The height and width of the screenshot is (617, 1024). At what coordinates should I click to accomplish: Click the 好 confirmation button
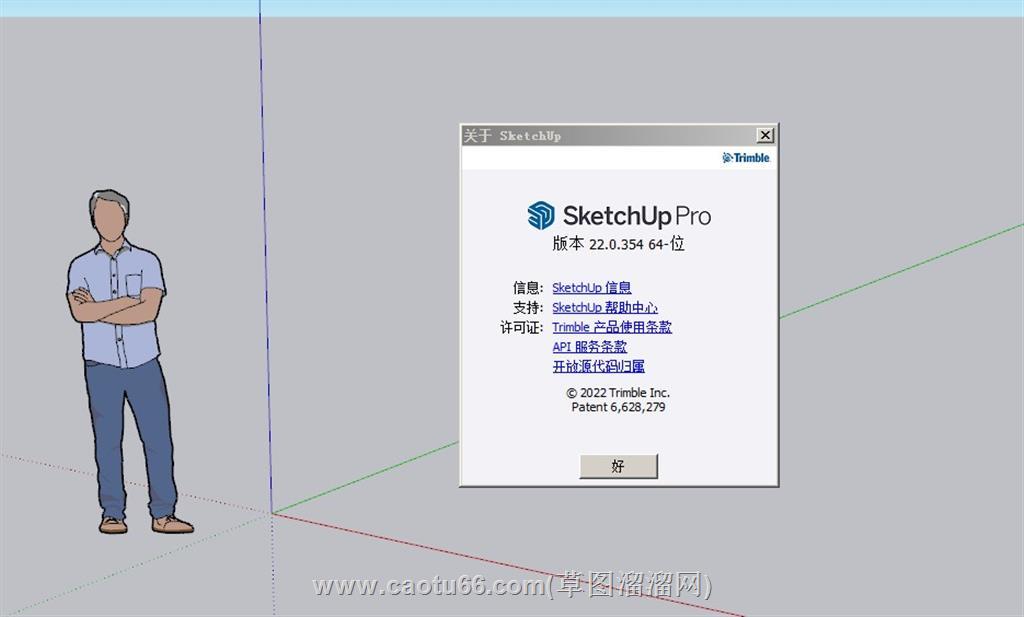point(618,466)
